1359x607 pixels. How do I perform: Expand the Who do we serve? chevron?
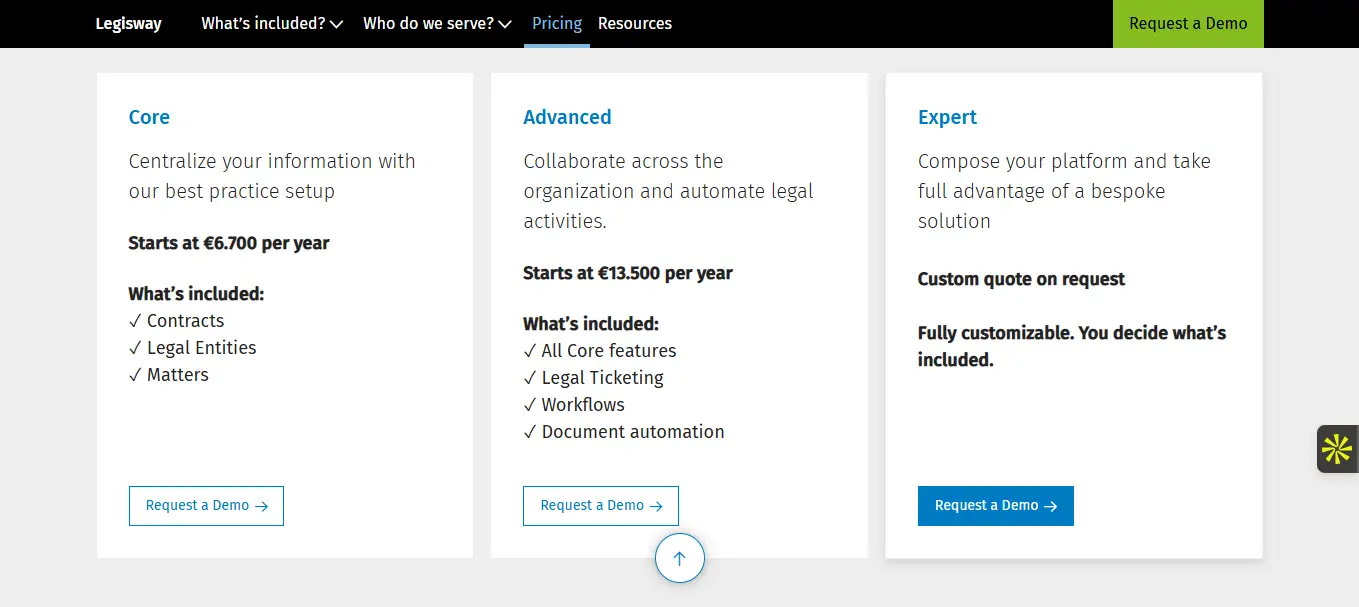[x=505, y=24]
